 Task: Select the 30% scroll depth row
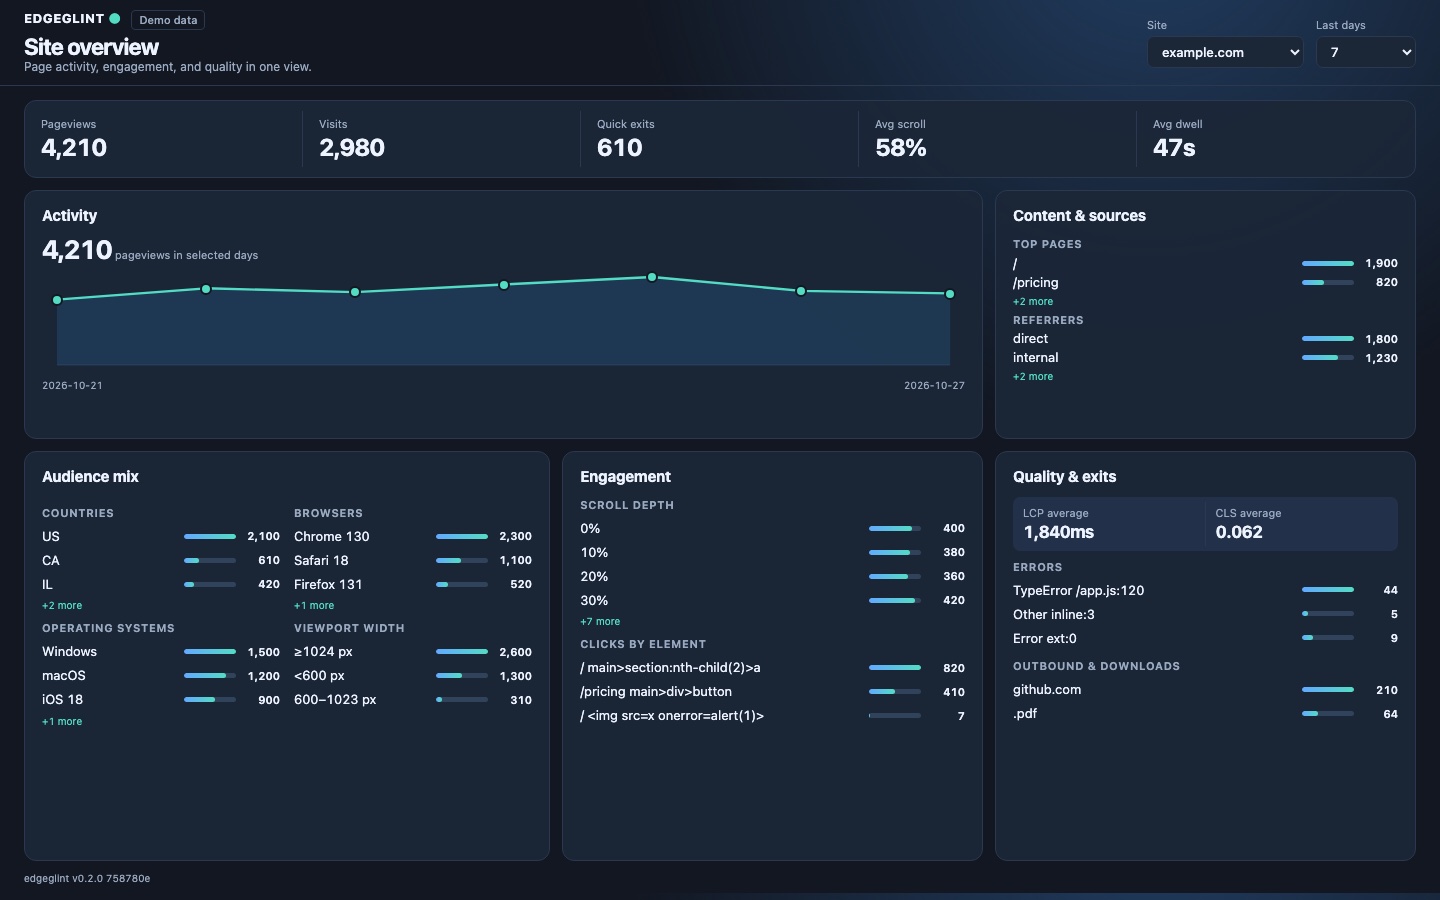click(x=772, y=600)
